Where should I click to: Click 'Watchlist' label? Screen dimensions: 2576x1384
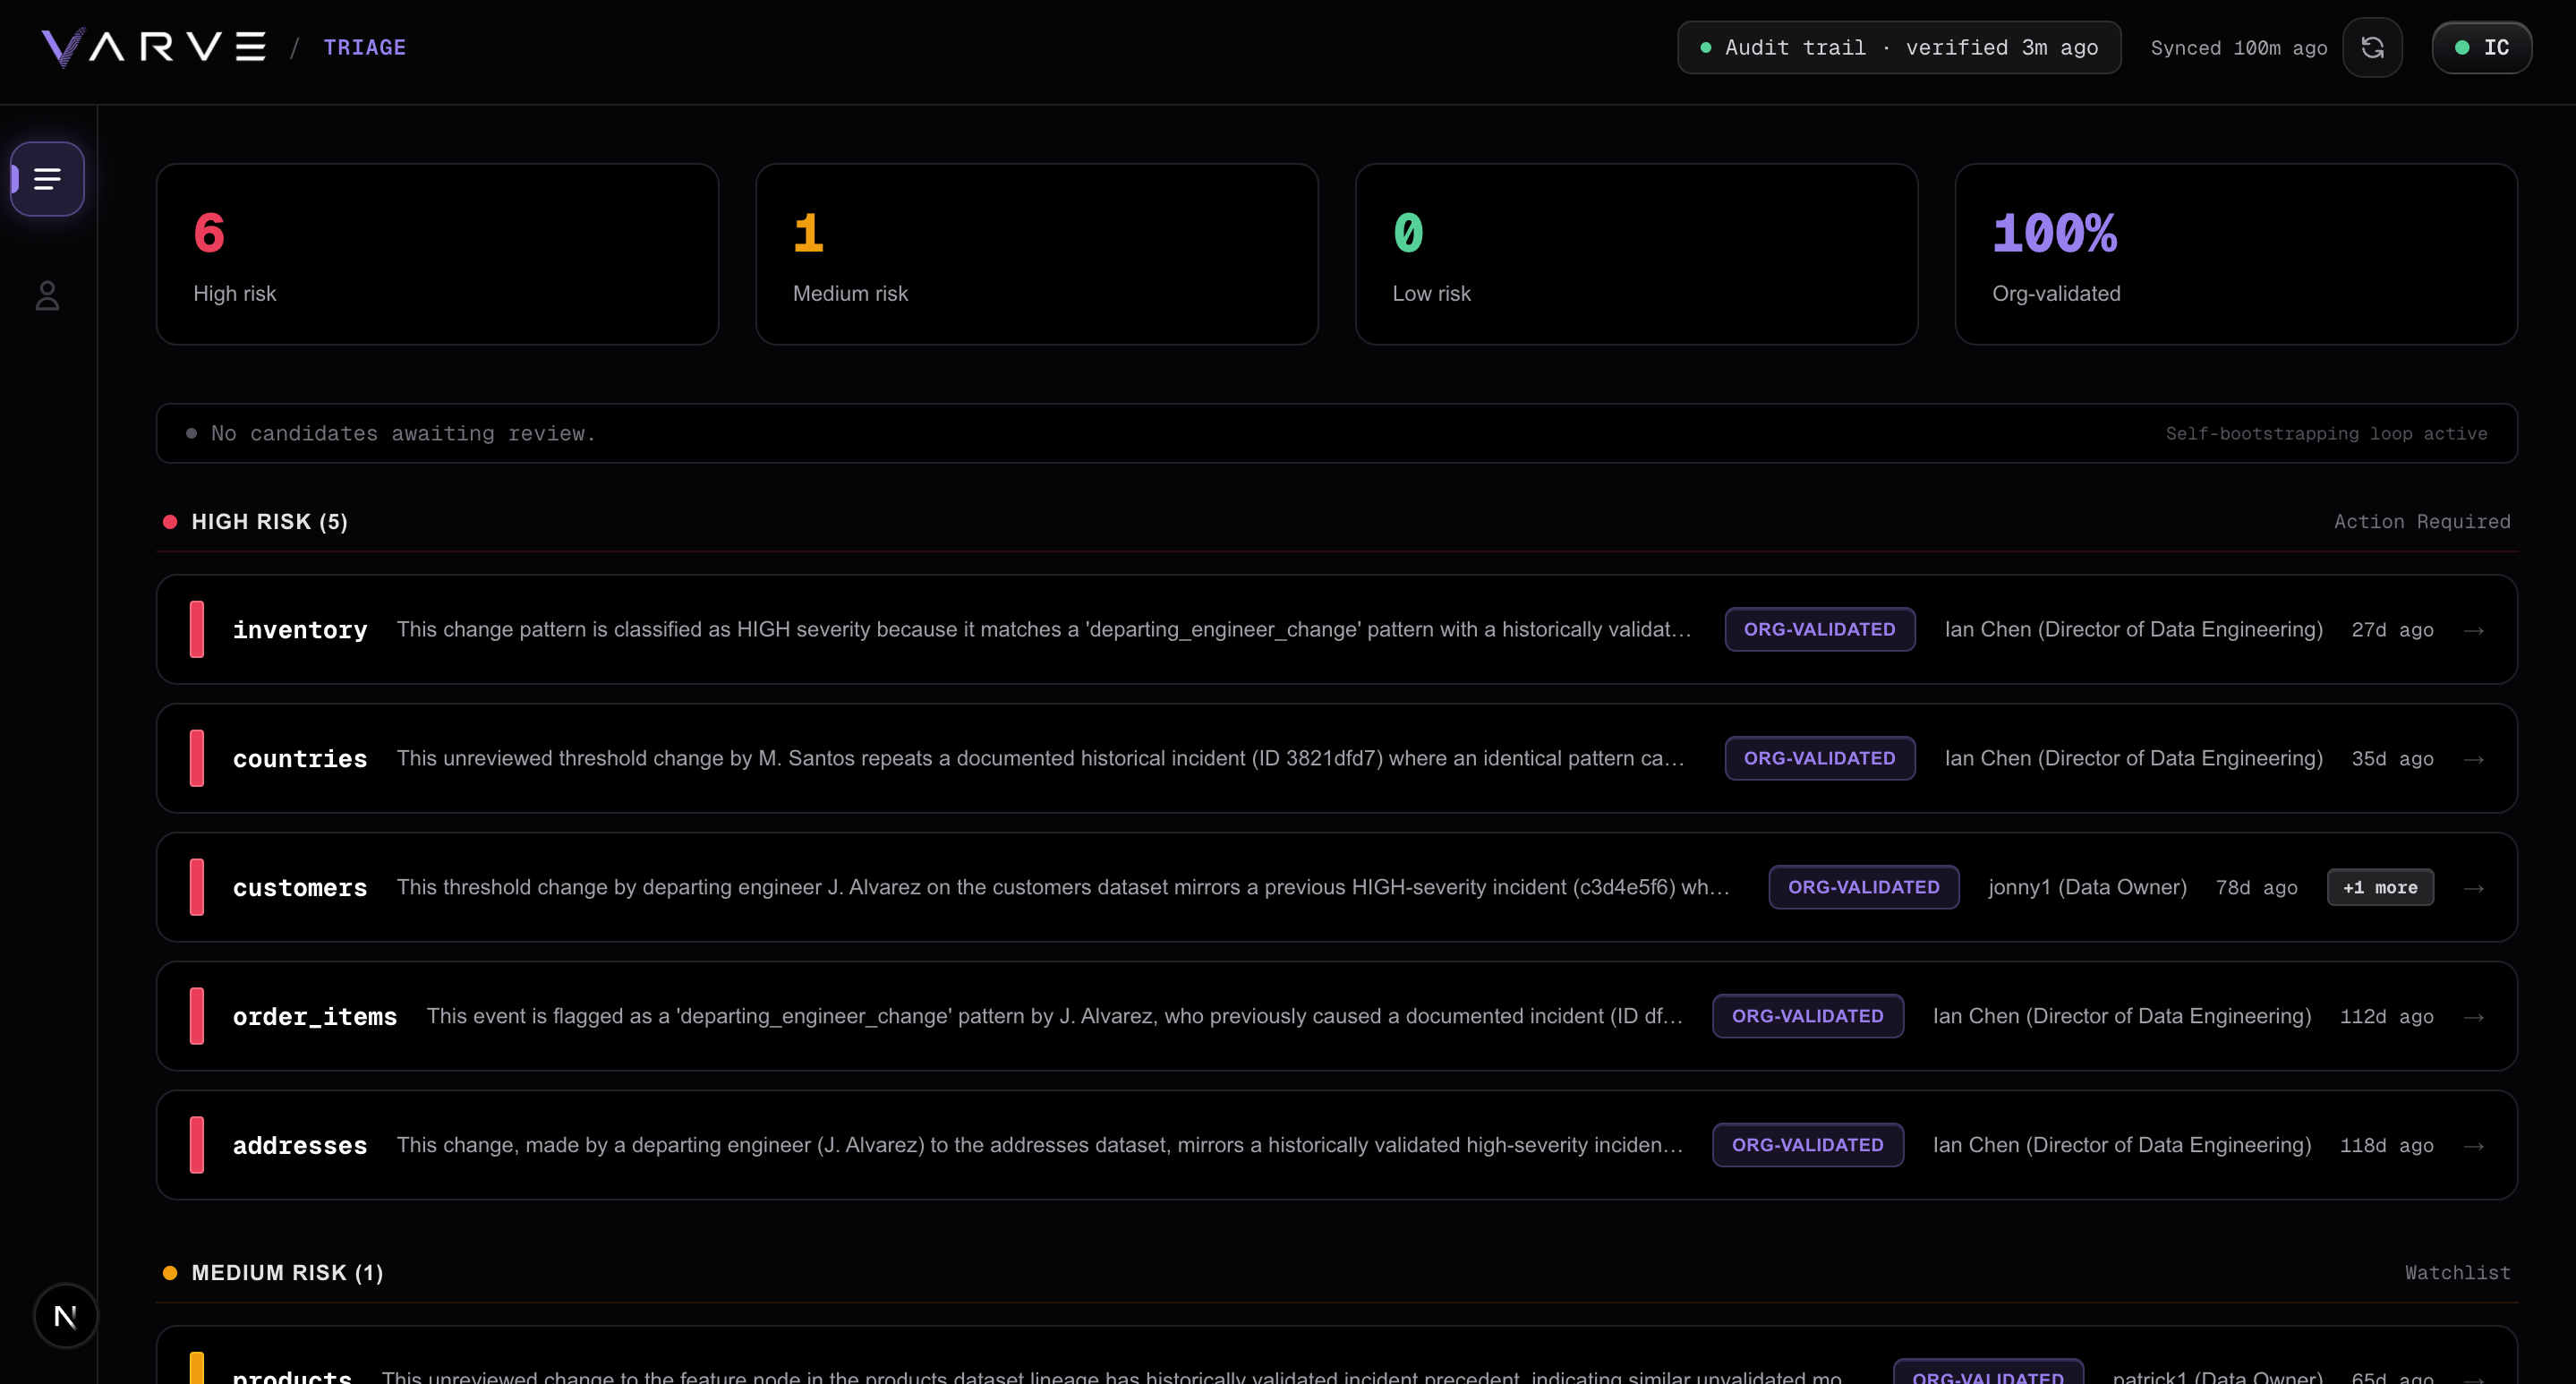(x=2457, y=1273)
